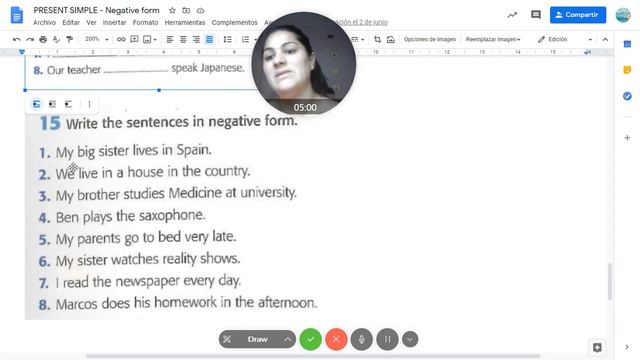Image resolution: width=640 pixels, height=360 pixels.
Task: Star the PRESENT SIMPLE document
Action: 172,10
